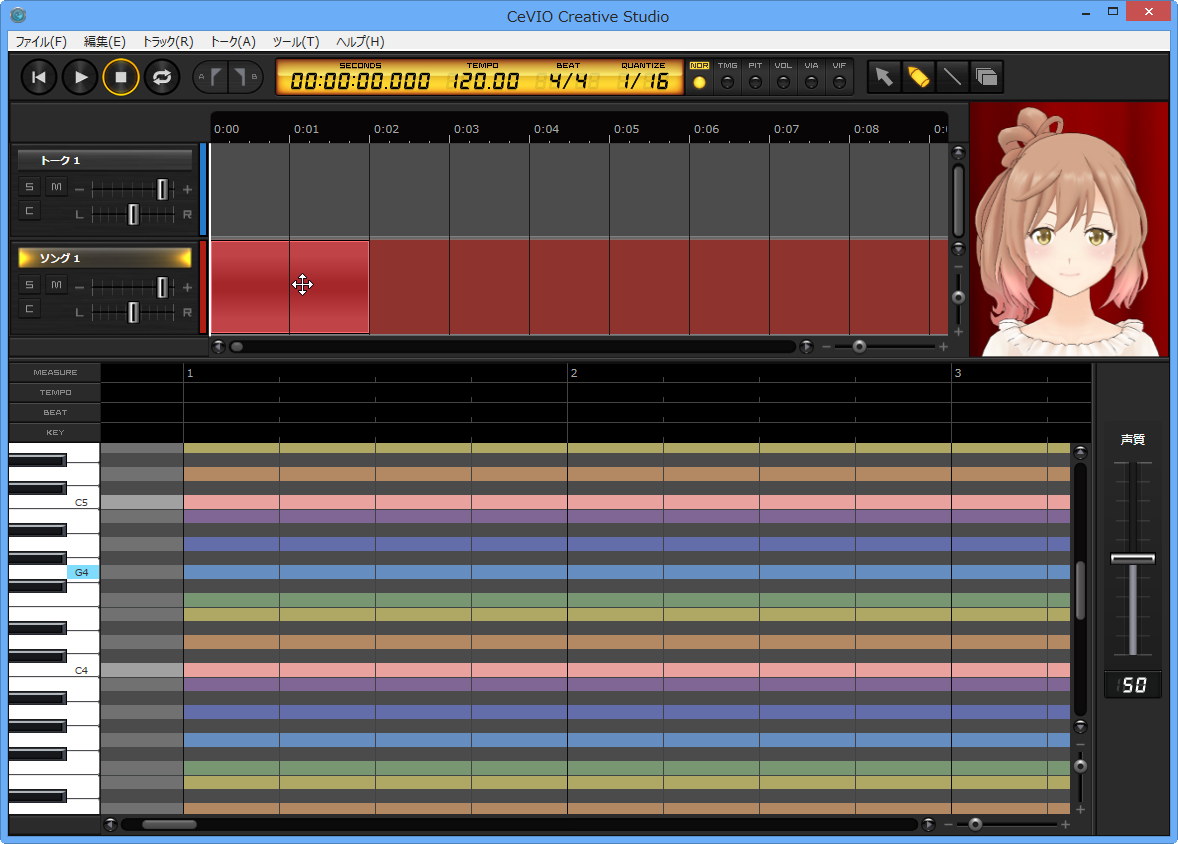Switch to PIT edit mode

(755, 77)
